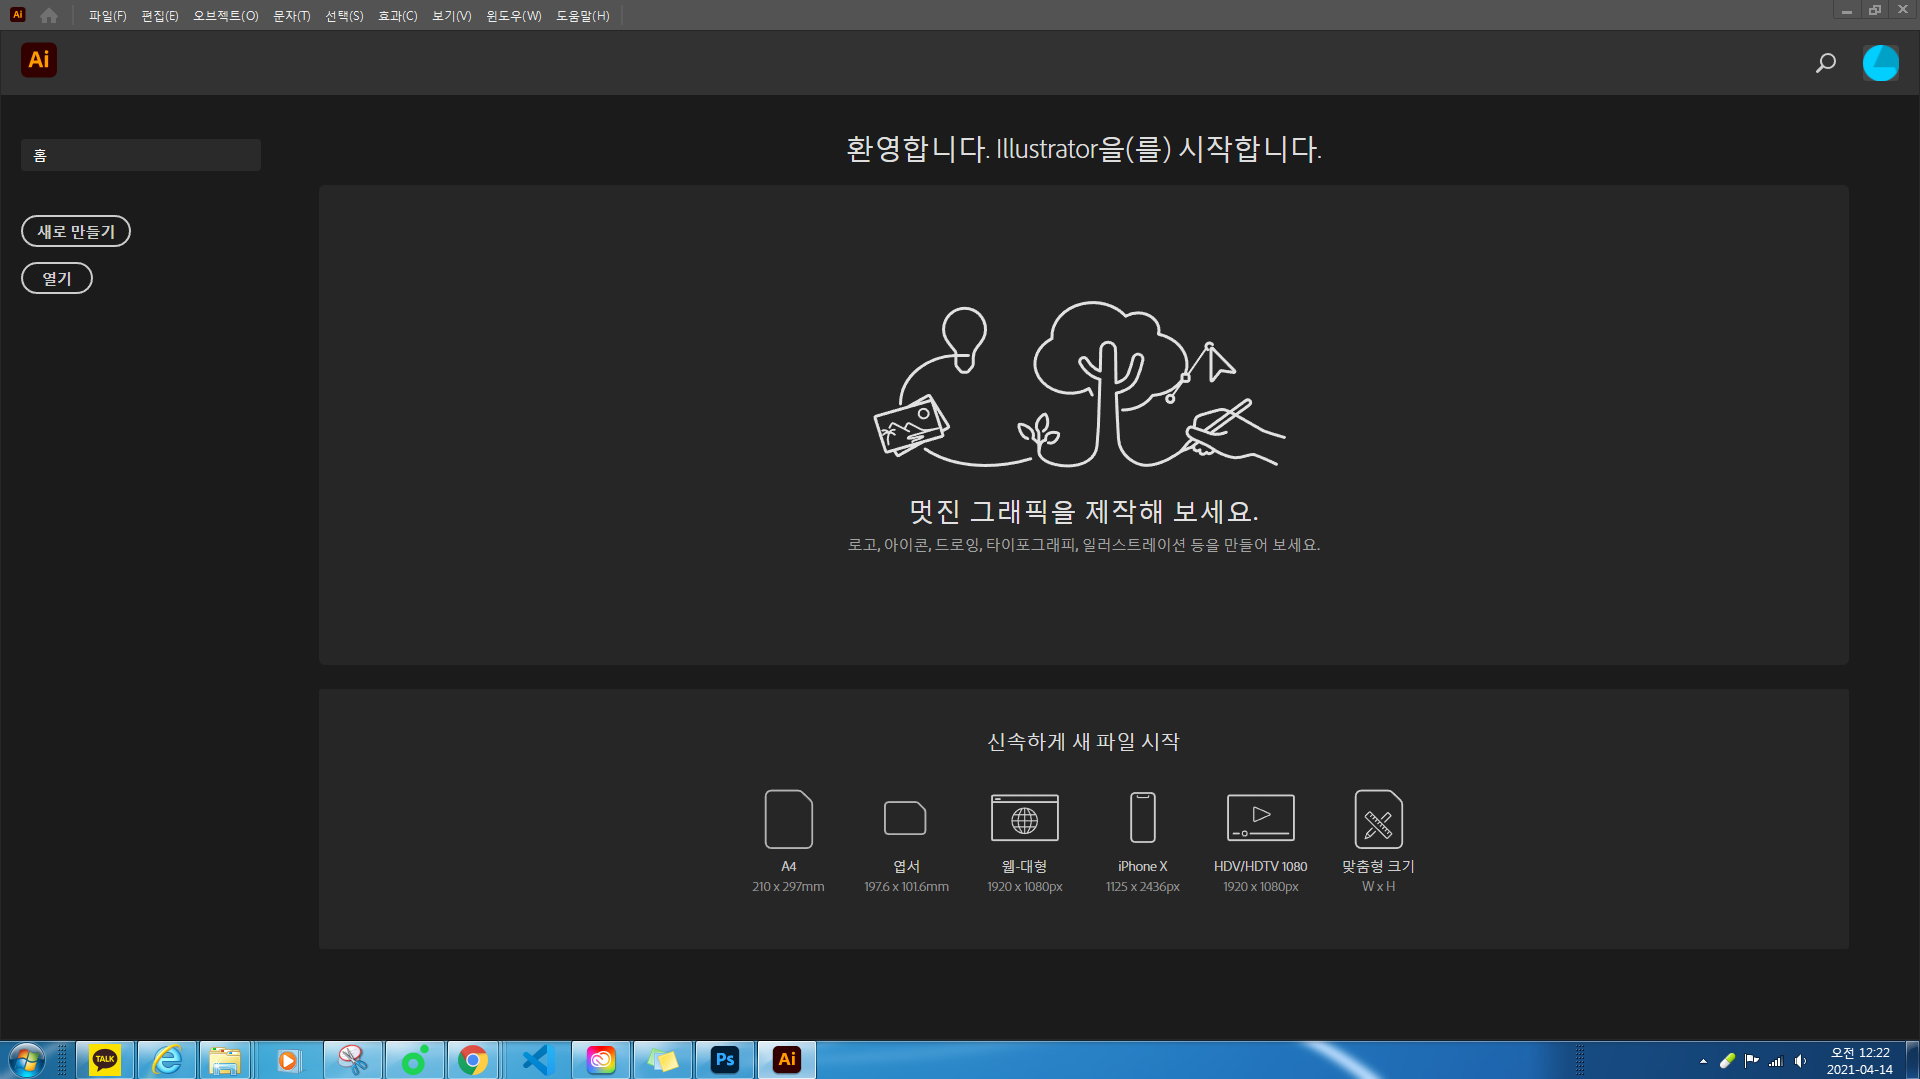
Task: Open the 효과(C) menu
Action: pyautogui.click(x=398, y=16)
